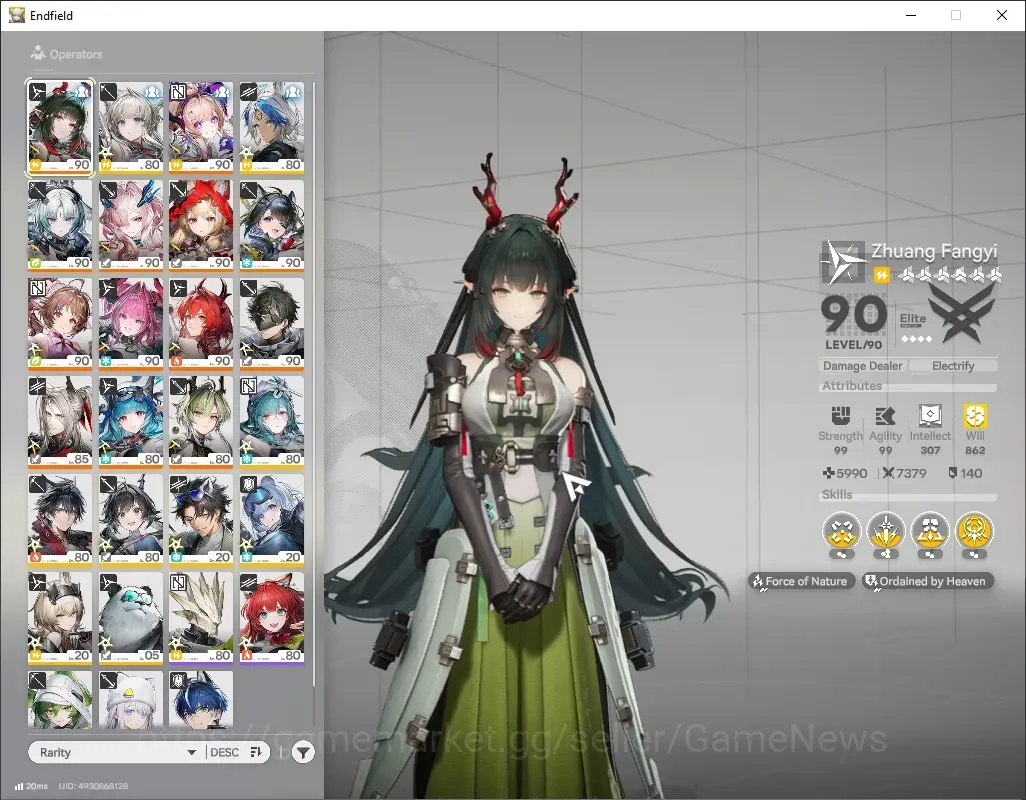This screenshot has height=800, width=1026.
Task: Select the level 85 operator portrait
Action: click(60, 422)
